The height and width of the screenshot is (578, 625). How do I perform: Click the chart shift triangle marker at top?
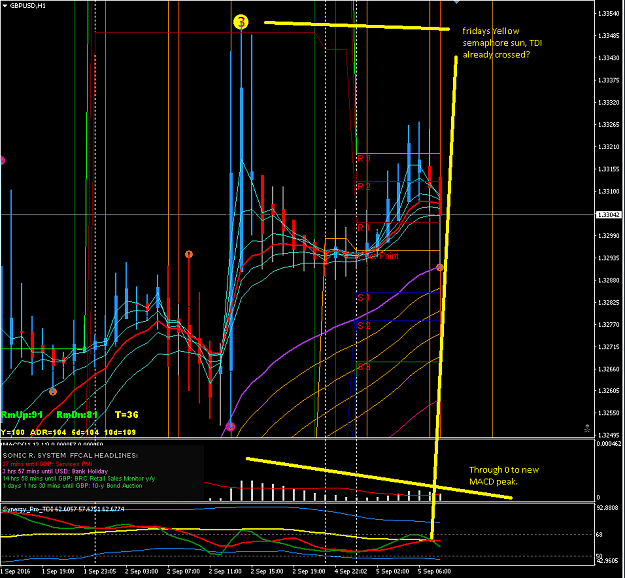tap(456, 2)
